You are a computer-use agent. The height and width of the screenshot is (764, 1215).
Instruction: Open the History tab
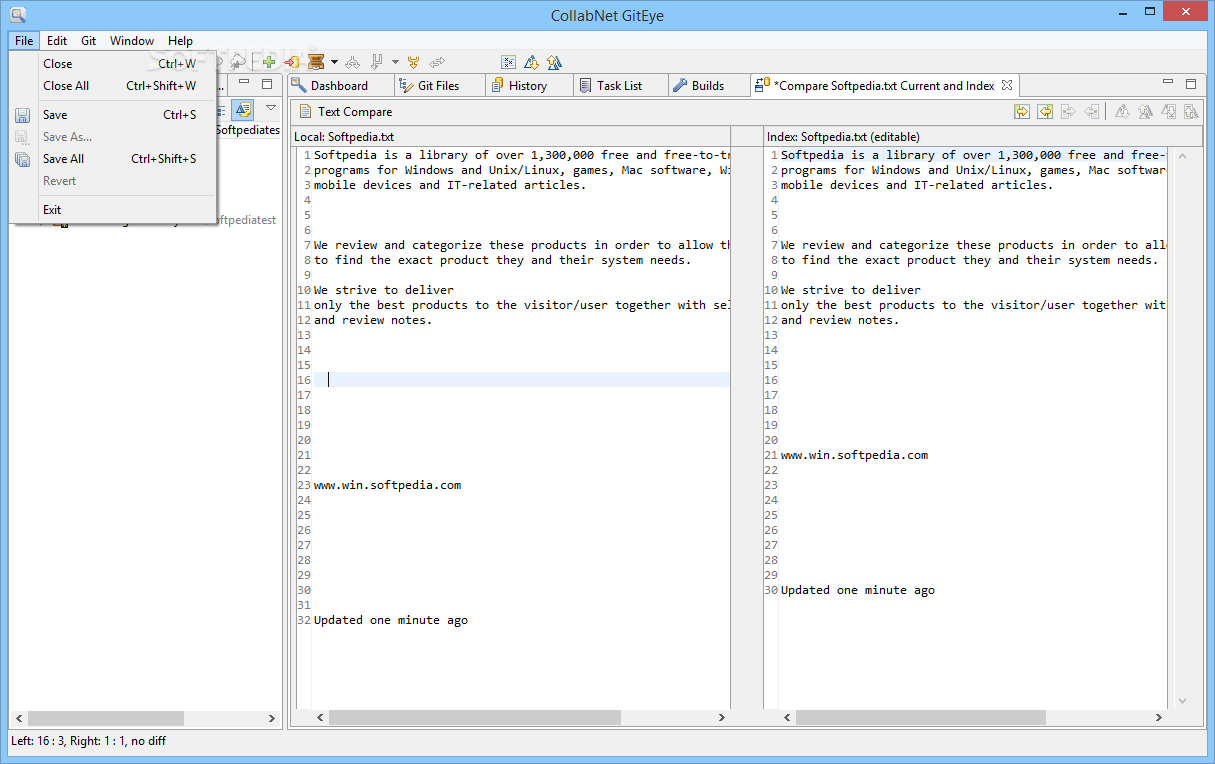527,86
